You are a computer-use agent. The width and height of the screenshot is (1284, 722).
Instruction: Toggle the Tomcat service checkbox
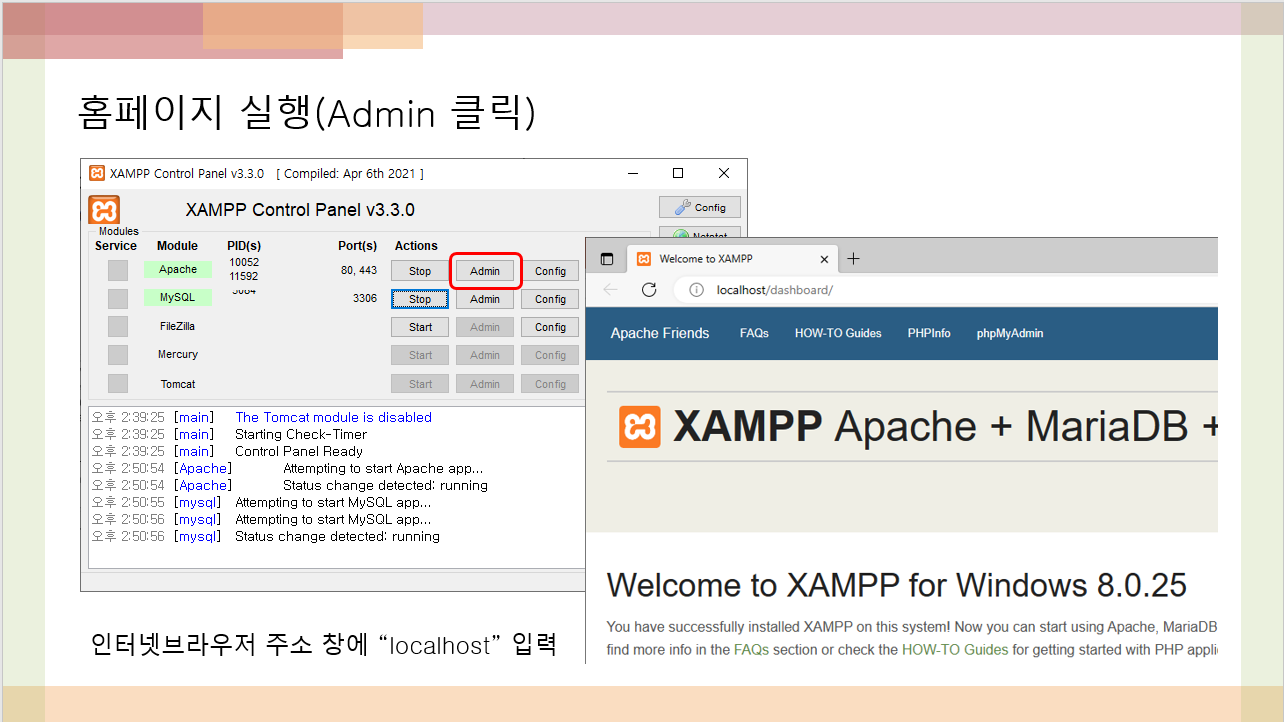point(118,384)
